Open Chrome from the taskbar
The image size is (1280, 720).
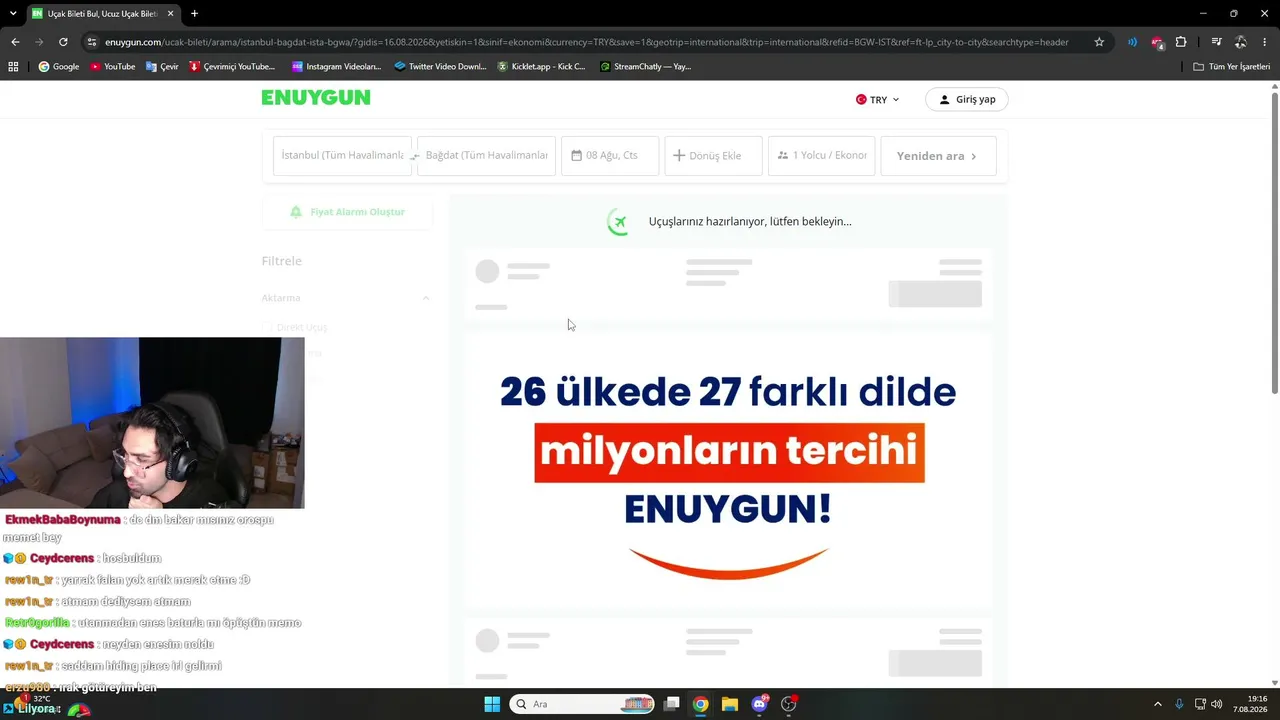(701, 704)
